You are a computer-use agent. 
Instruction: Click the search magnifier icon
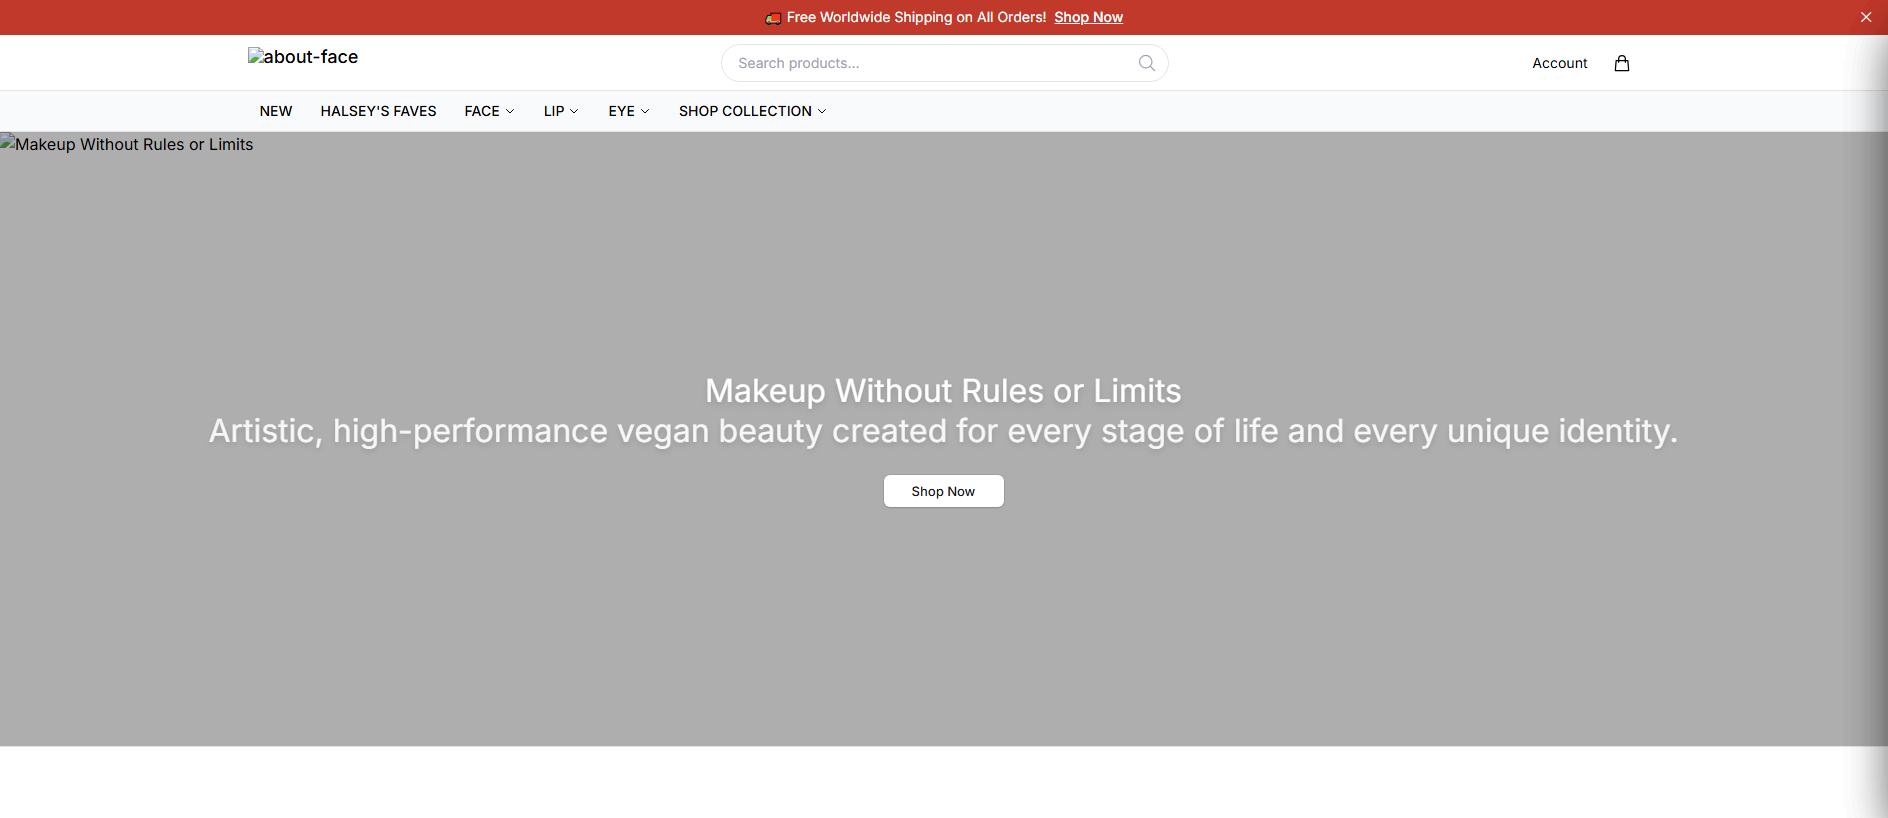coord(1146,63)
